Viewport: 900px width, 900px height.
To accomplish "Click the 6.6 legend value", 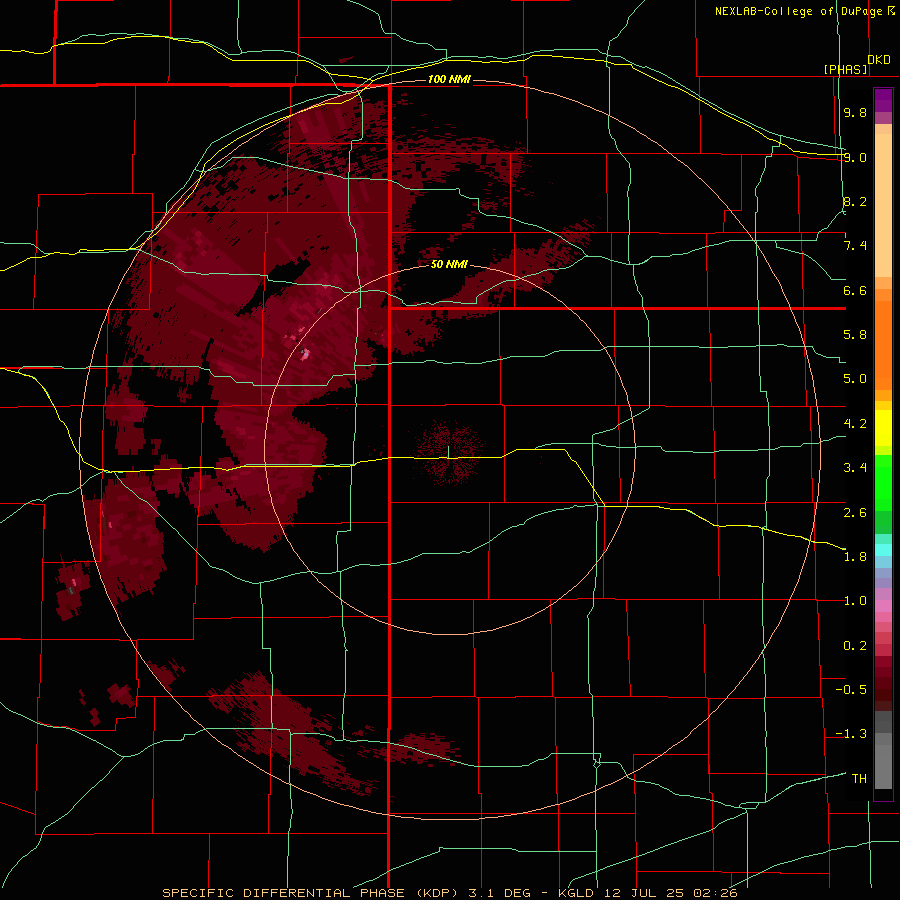I will click(855, 290).
